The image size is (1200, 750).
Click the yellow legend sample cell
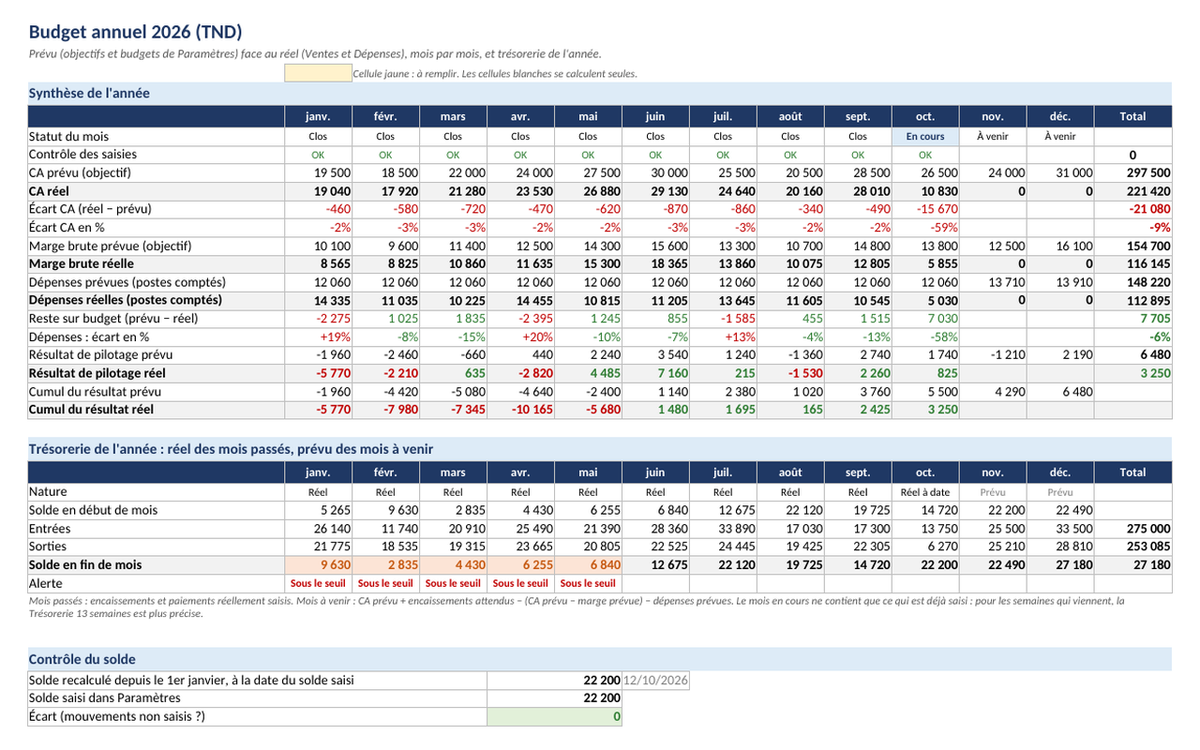[x=317, y=73]
